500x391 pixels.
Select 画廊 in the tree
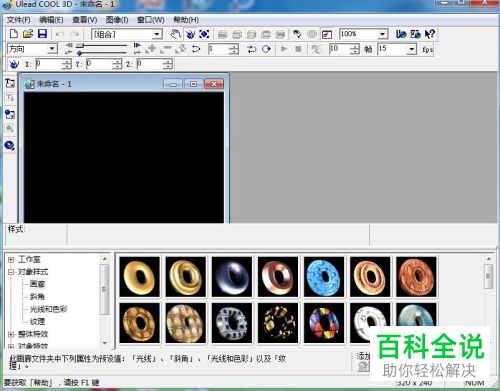37,284
